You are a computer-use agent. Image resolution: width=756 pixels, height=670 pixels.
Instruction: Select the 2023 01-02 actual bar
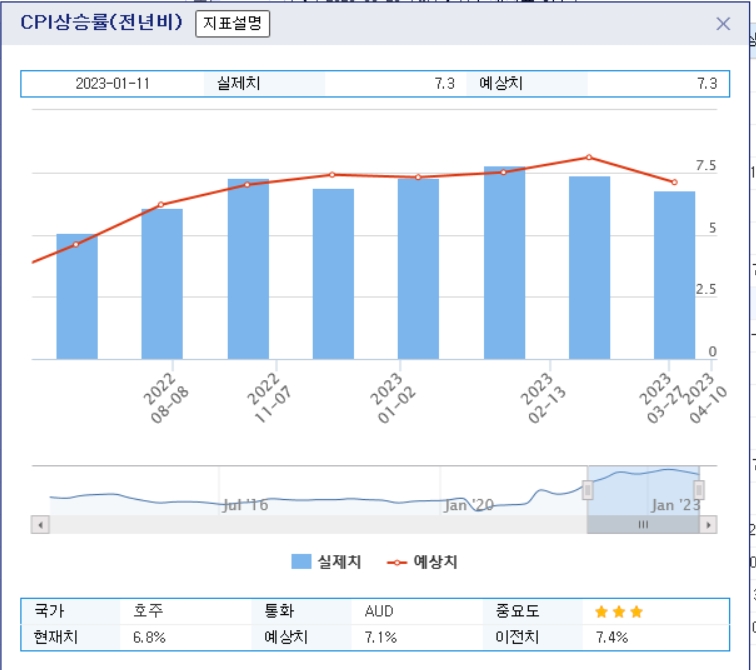tap(418, 269)
